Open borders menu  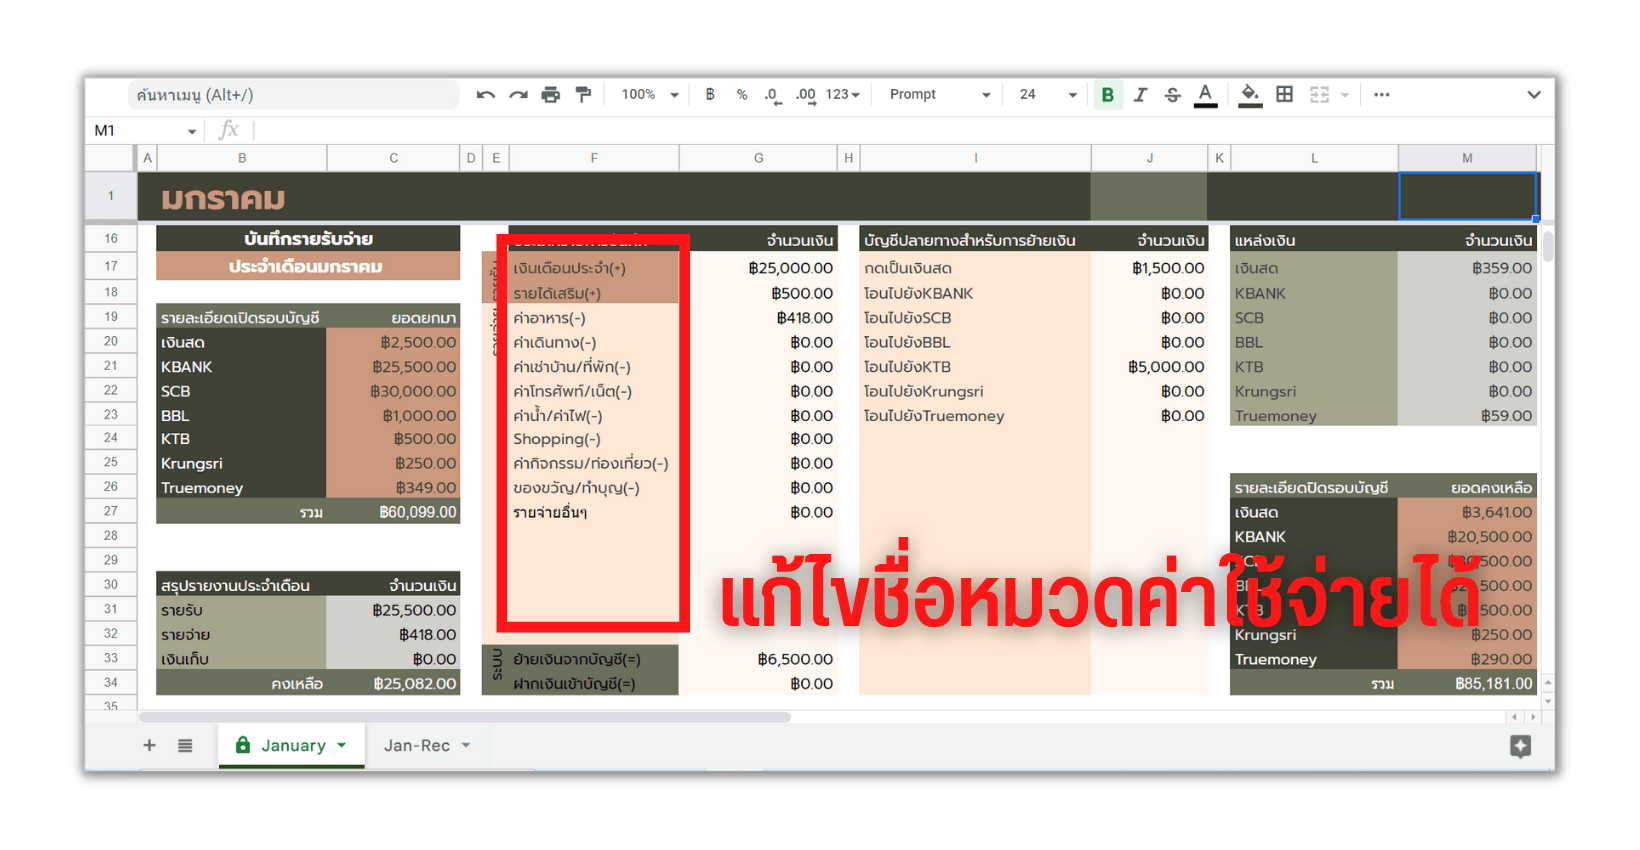click(x=1285, y=95)
